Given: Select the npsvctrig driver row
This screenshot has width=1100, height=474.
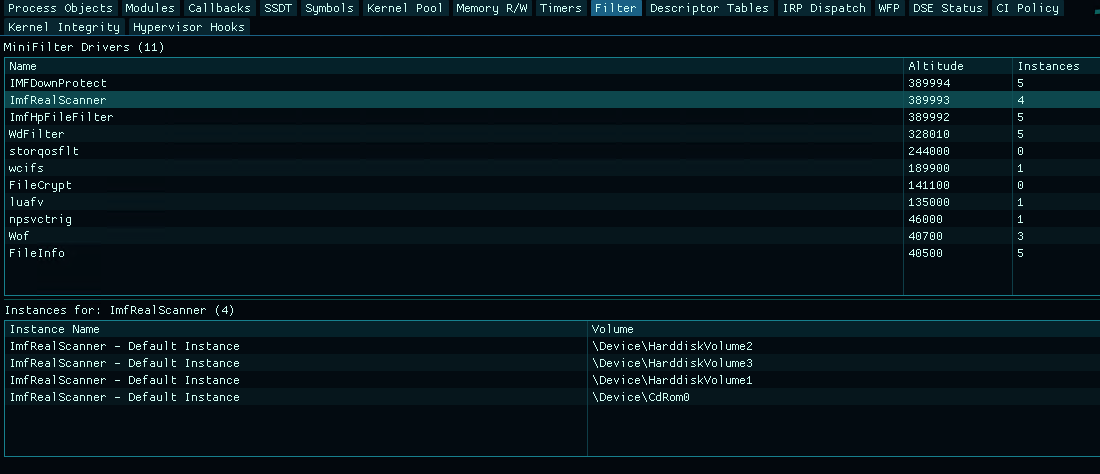Looking at the screenshot, I should pyautogui.click(x=553, y=219).
